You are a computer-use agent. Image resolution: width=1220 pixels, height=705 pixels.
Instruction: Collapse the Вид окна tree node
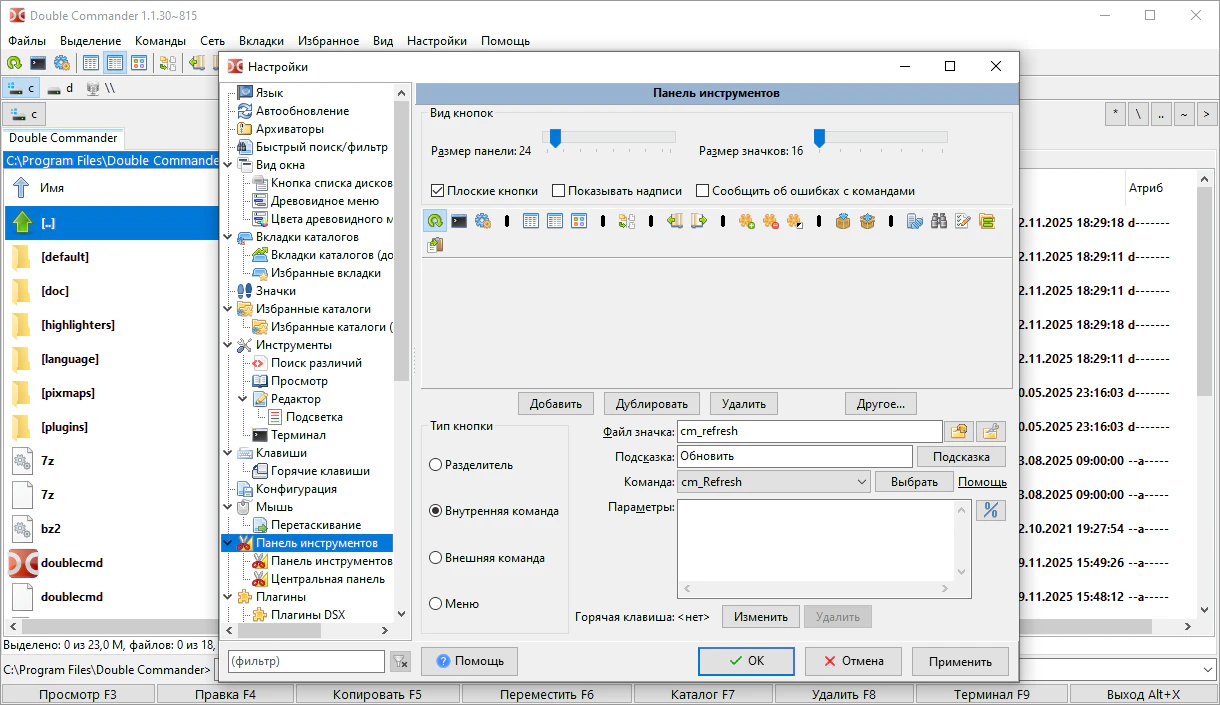click(228, 165)
